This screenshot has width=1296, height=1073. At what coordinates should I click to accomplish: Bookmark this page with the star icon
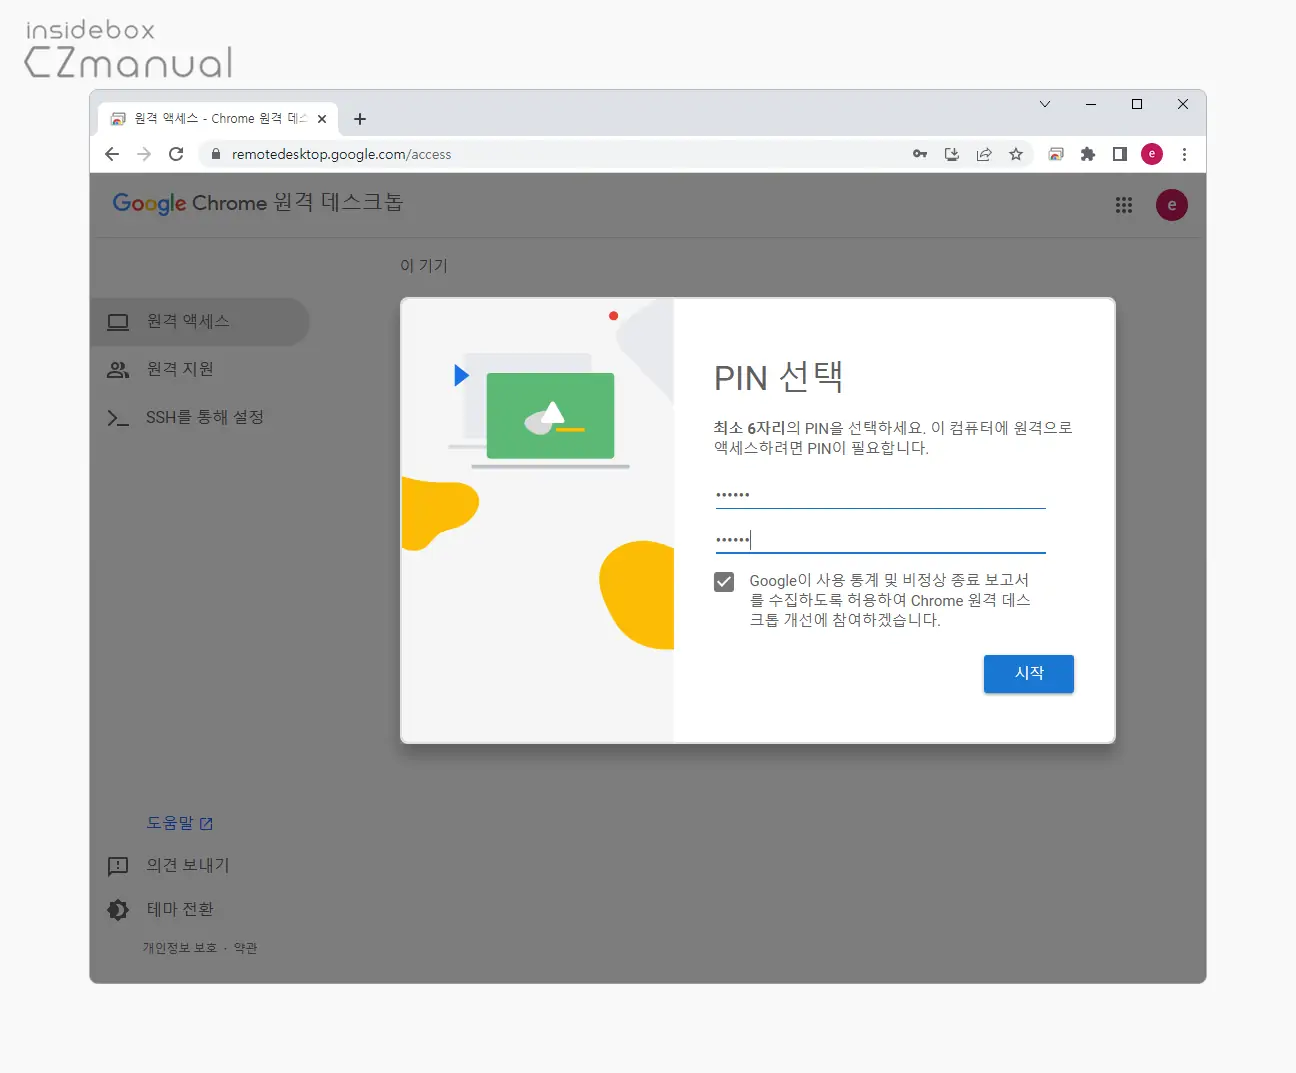coord(1016,154)
